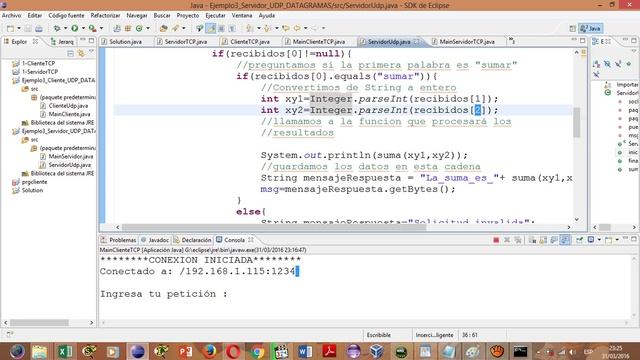The height and width of the screenshot is (360, 640).
Task: Open the Open Console dropdown arrow
Action: 617,240
